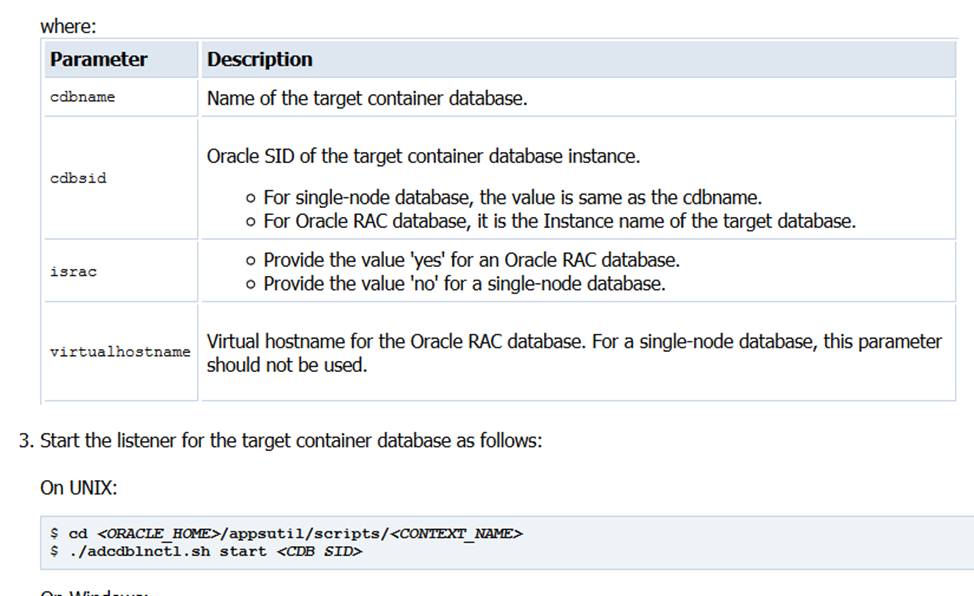The width and height of the screenshot is (974, 596).
Task: Click the bullet about value 'no'
Action: tap(464, 284)
